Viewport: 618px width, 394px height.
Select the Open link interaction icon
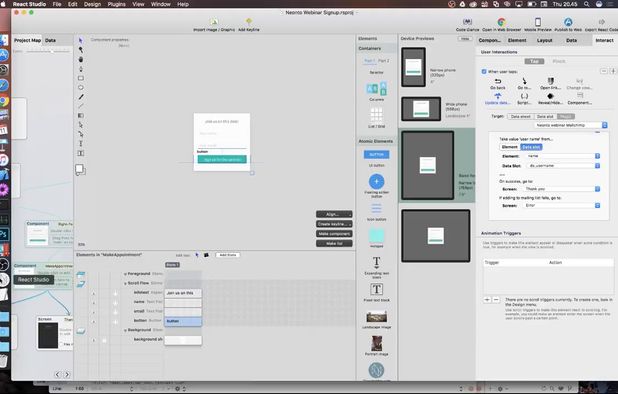[x=551, y=81]
